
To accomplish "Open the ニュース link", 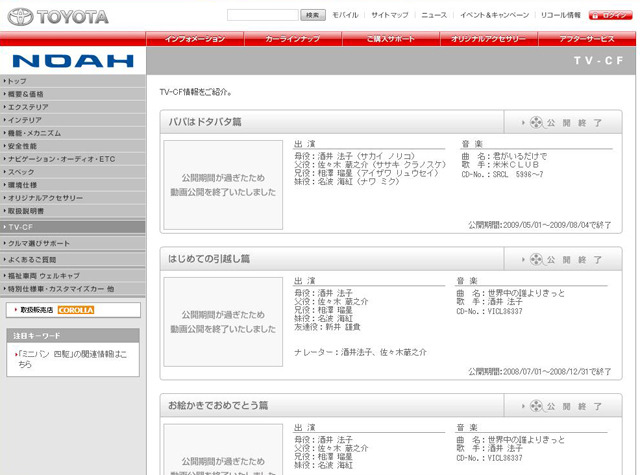I will (x=434, y=15).
